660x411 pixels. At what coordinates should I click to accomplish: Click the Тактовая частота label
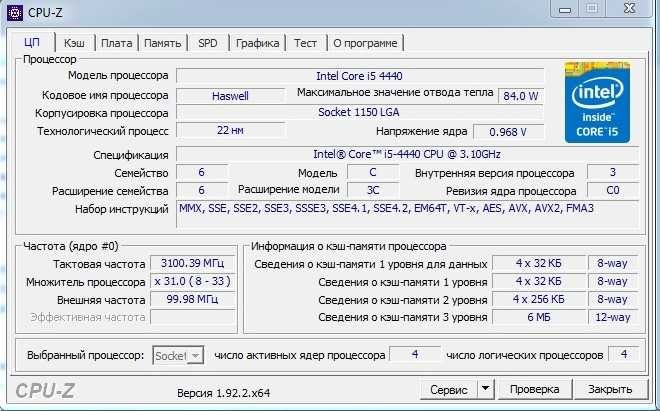tap(99, 264)
